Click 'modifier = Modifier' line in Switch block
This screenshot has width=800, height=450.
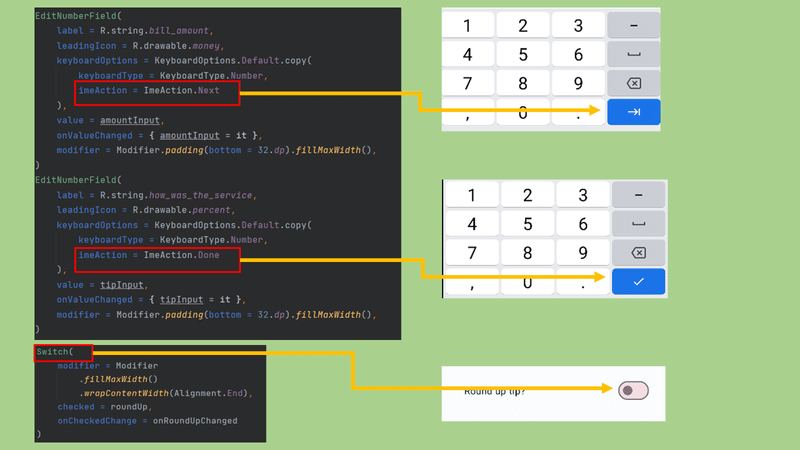pos(108,365)
